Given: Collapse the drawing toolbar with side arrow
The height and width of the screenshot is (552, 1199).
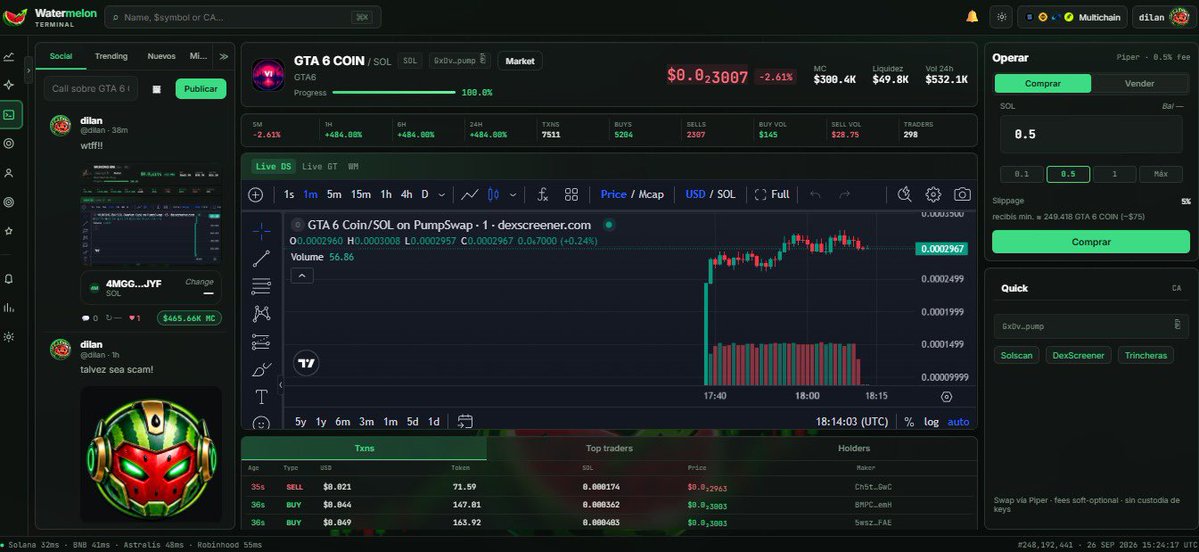Looking at the screenshot, I should pos(280,385).
